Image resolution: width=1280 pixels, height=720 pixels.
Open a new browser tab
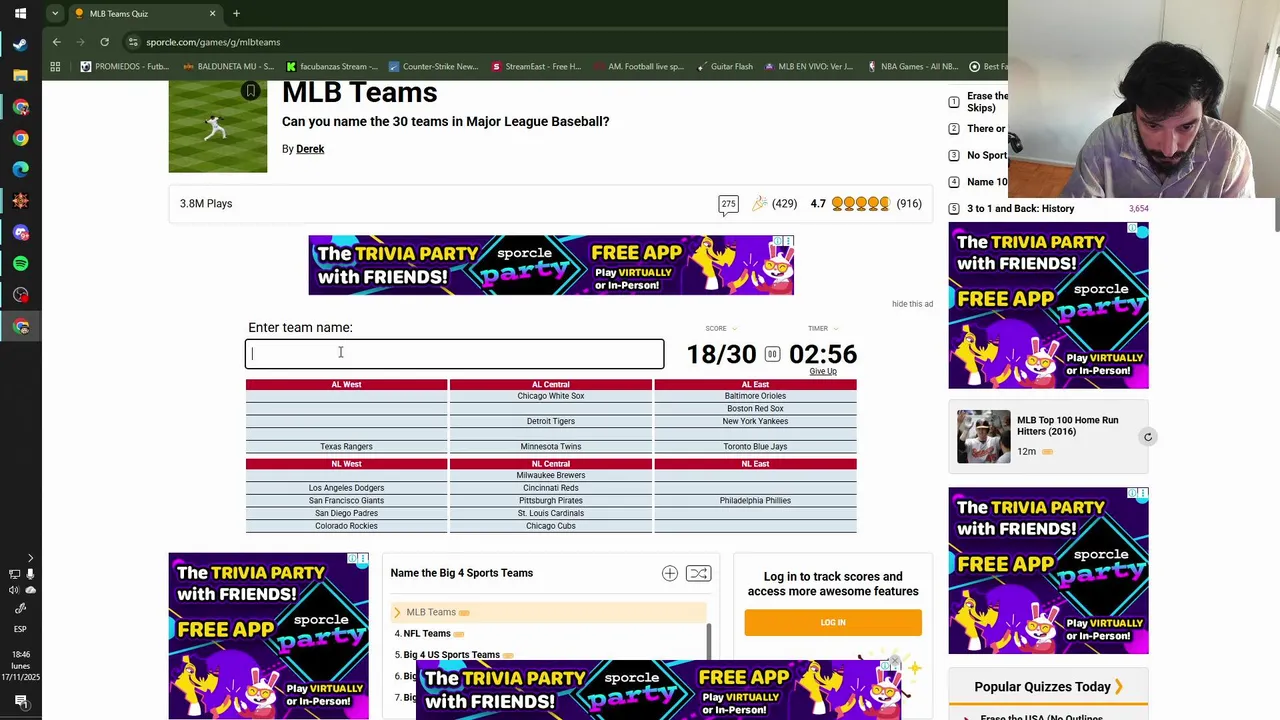point(236,14)
